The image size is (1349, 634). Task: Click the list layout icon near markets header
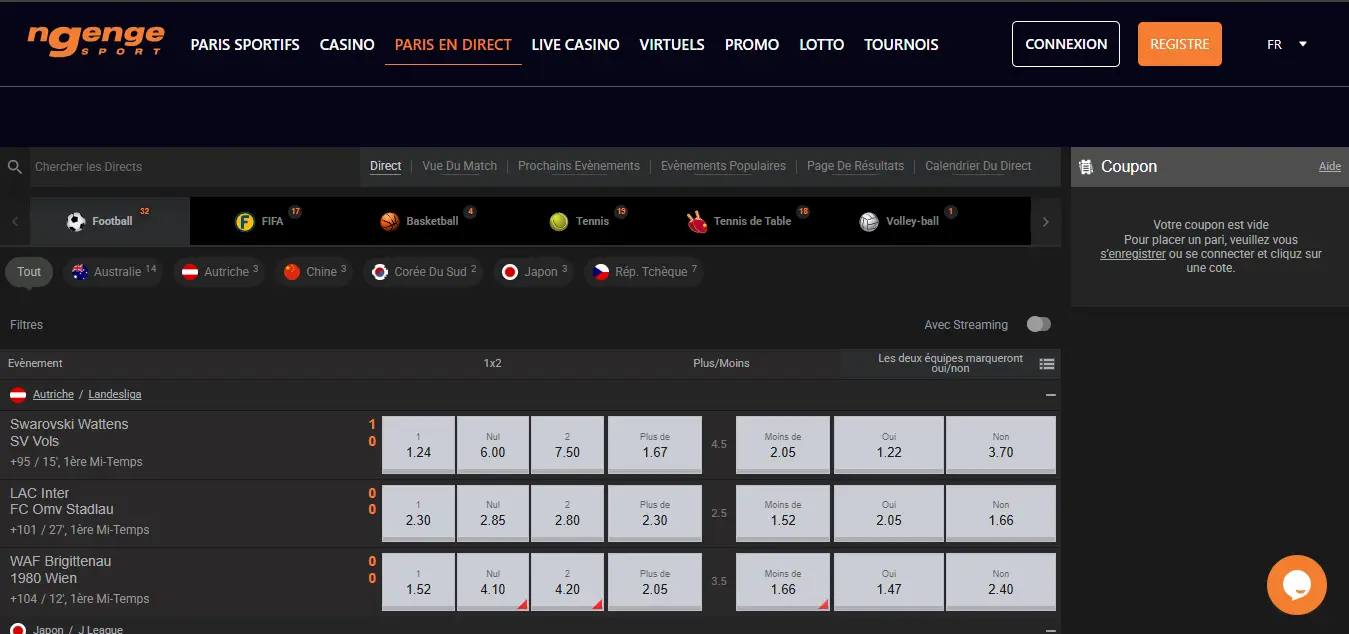pos(1046,363)
